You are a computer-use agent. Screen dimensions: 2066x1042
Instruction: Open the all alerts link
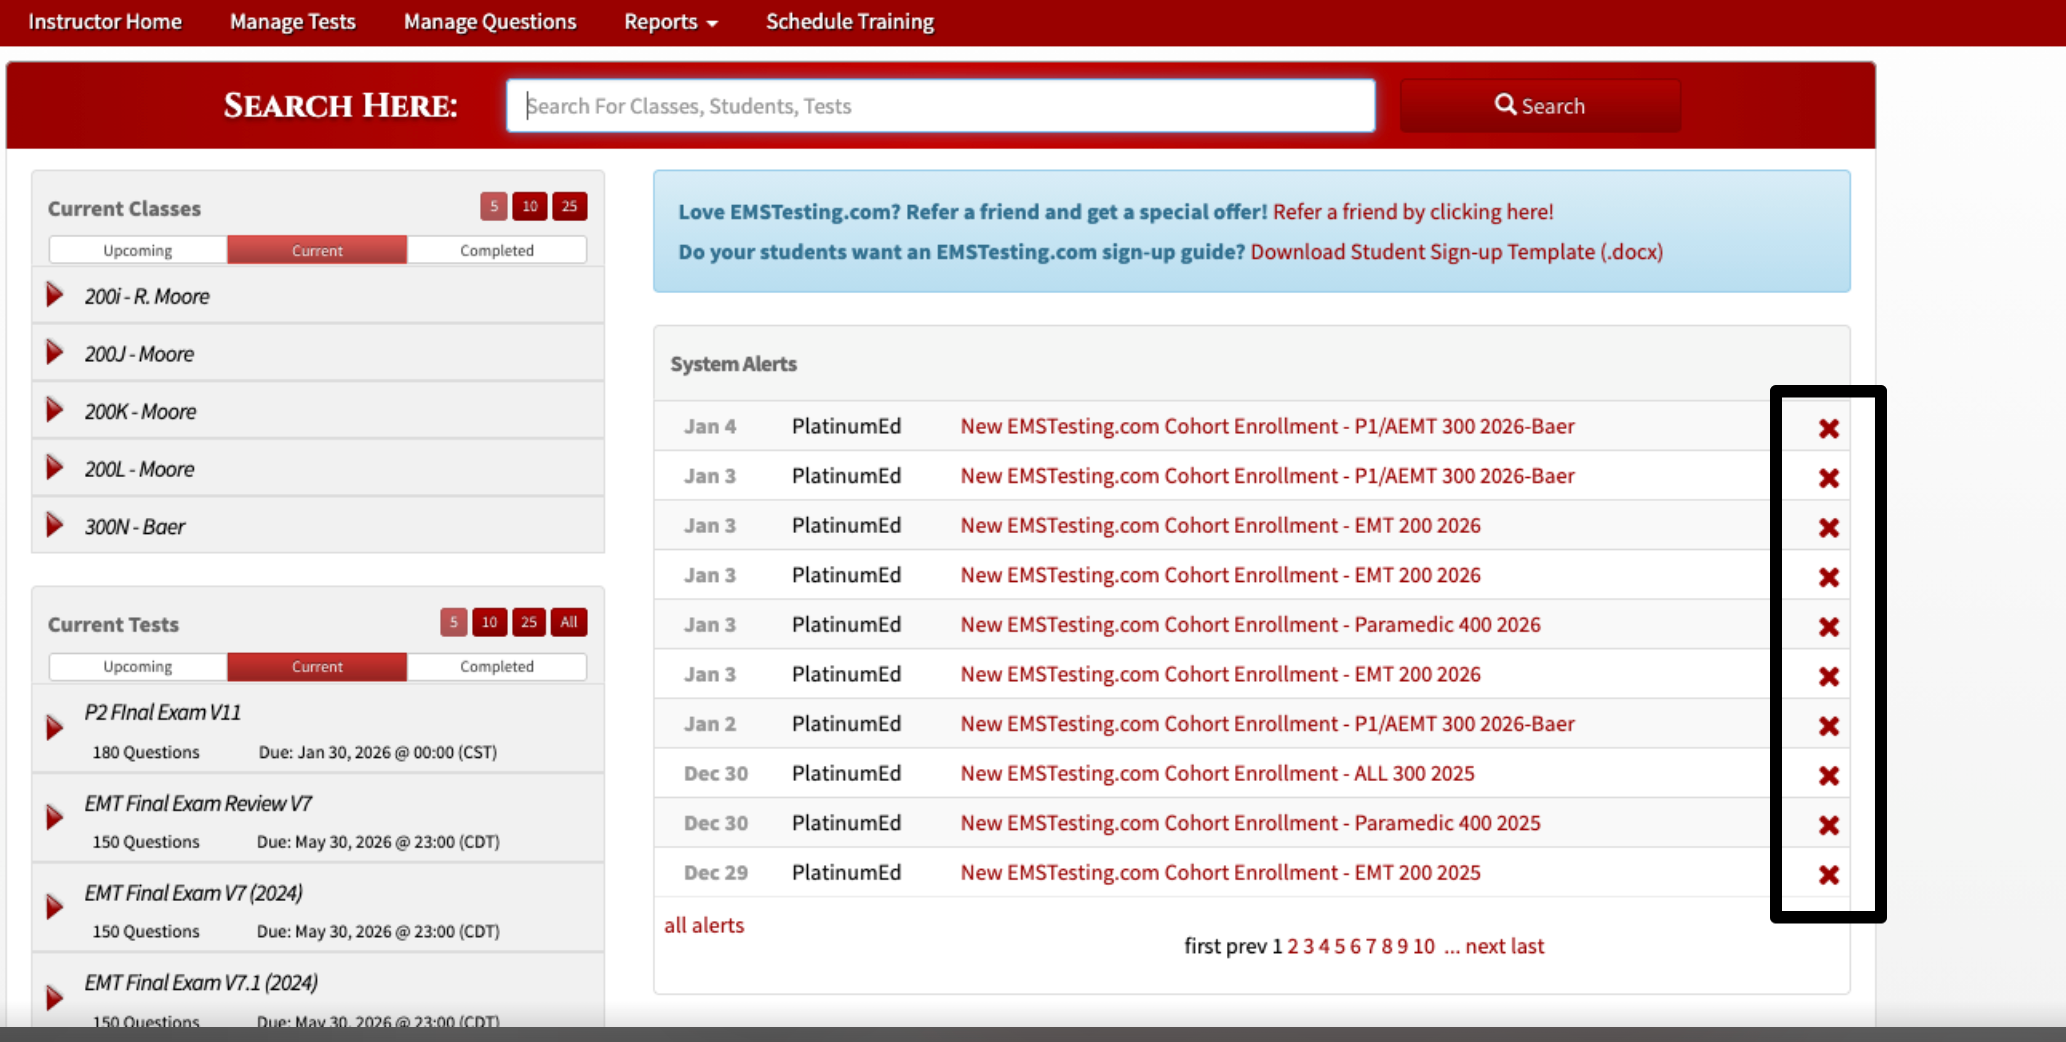point(704,925)
